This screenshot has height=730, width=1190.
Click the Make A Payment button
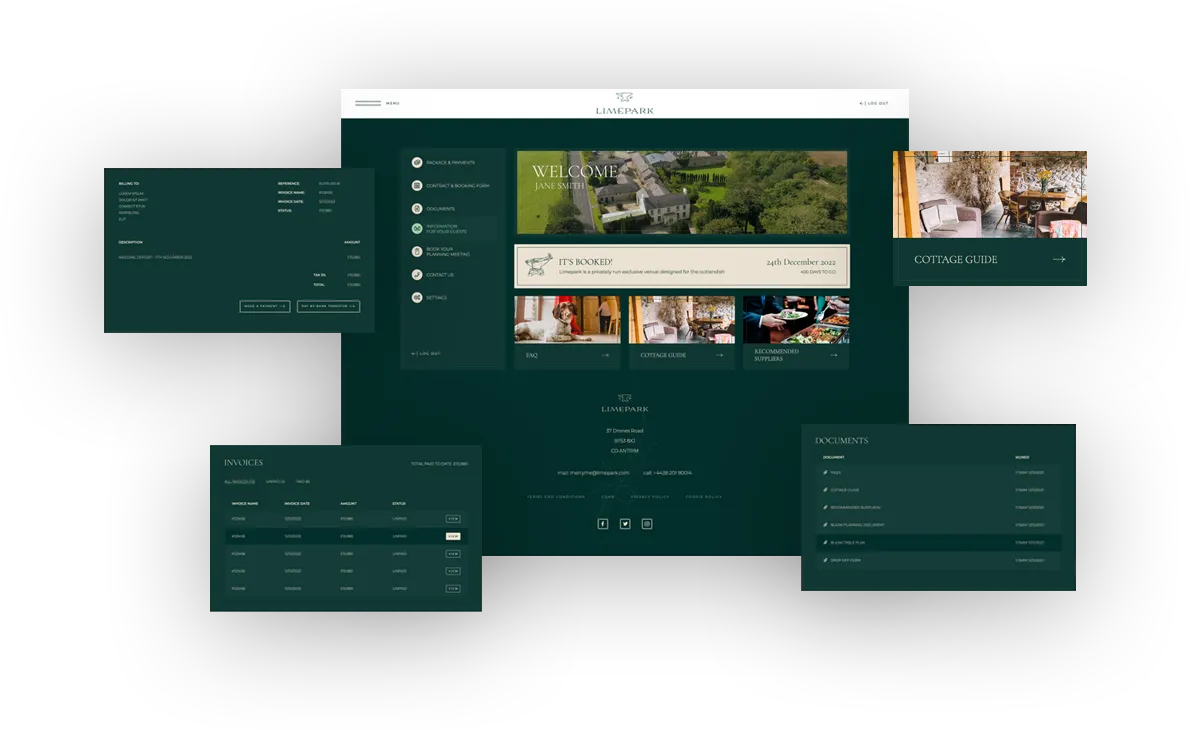pos(264,306)
